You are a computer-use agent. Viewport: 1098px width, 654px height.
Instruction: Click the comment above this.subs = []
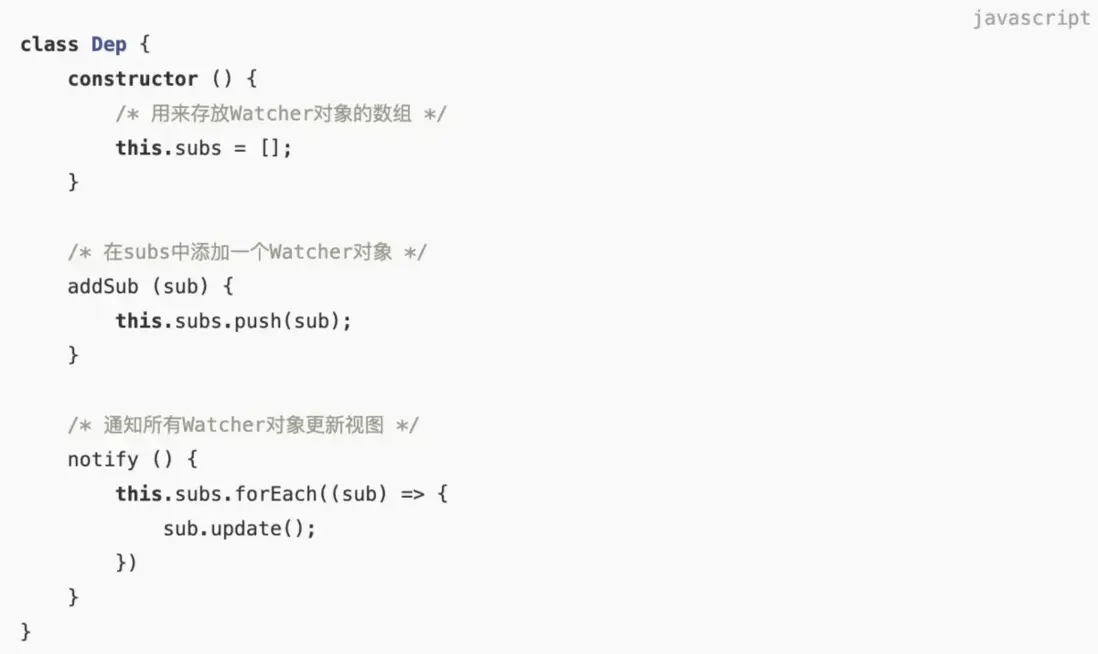pos(281,114)
